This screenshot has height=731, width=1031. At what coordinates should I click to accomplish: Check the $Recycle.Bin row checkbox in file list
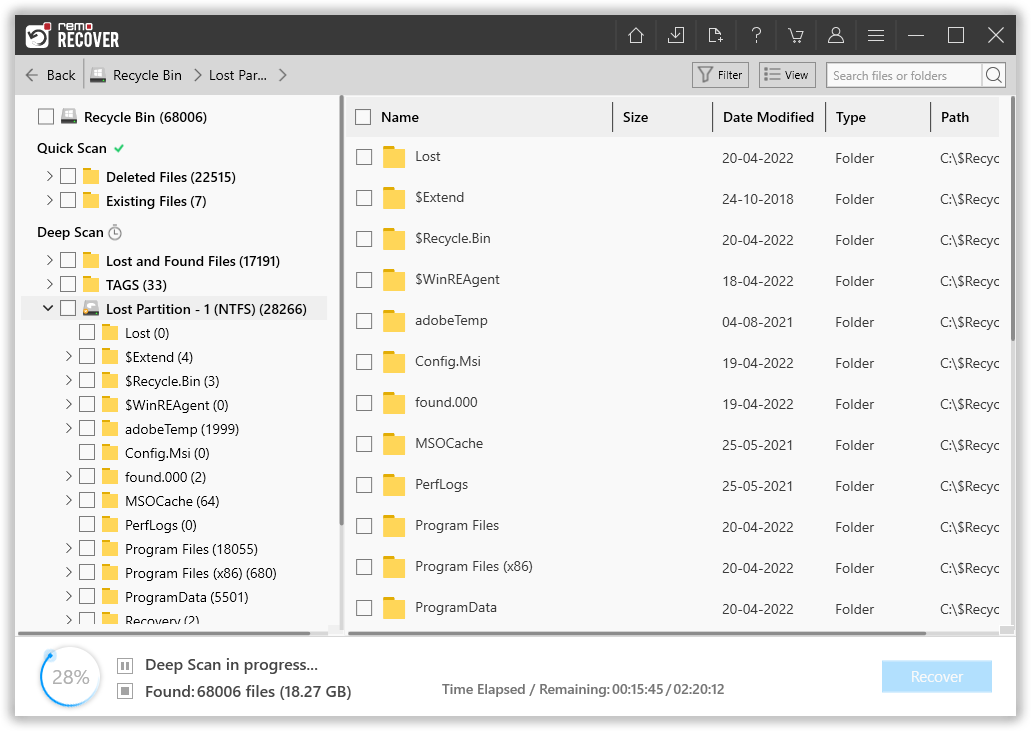tap(364, 239)
